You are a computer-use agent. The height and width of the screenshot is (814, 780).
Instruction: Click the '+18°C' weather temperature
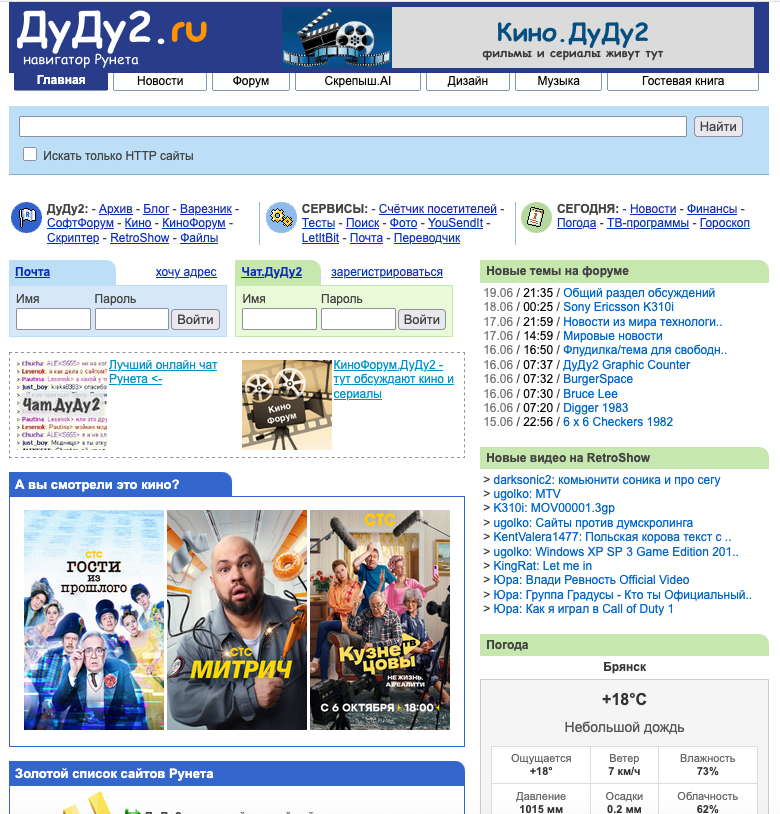624,699
